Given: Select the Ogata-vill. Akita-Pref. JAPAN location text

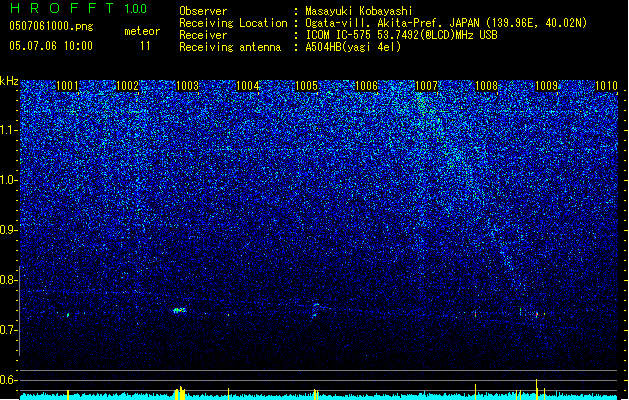Looking at the screenshot, I should click(446, 23).
